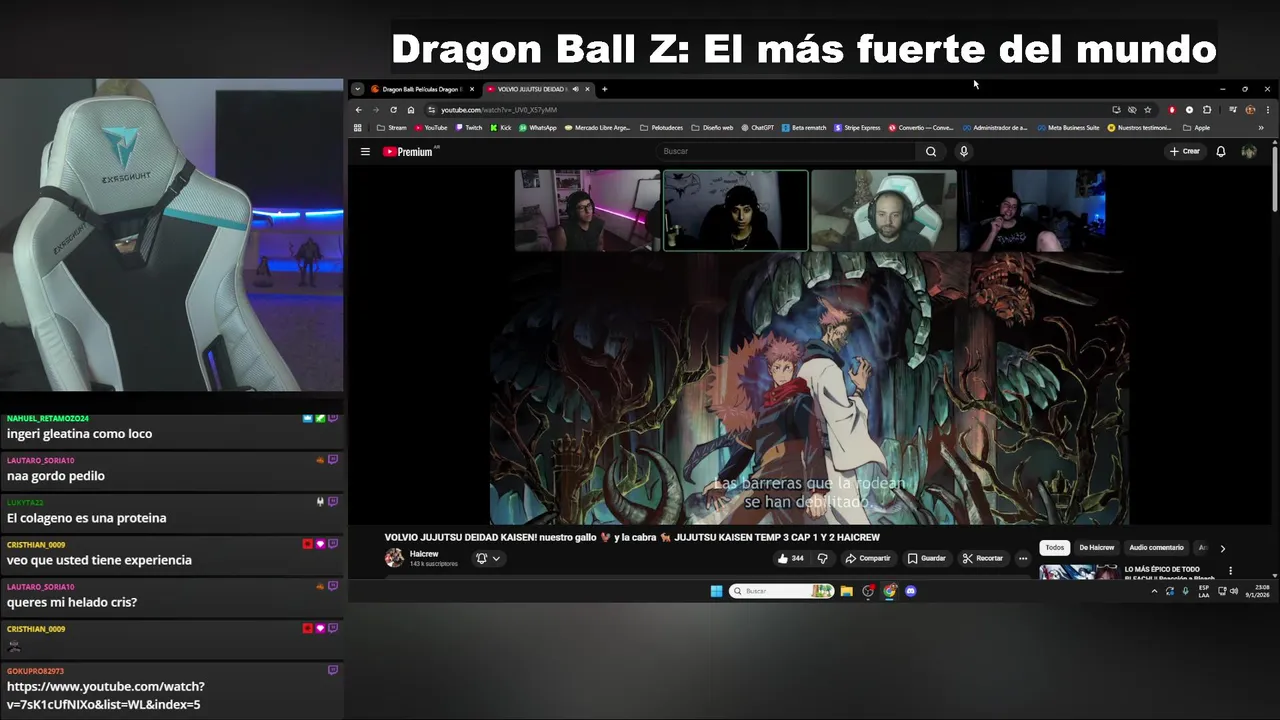Show more bookmarks overflow chevron

point(1261,128)
